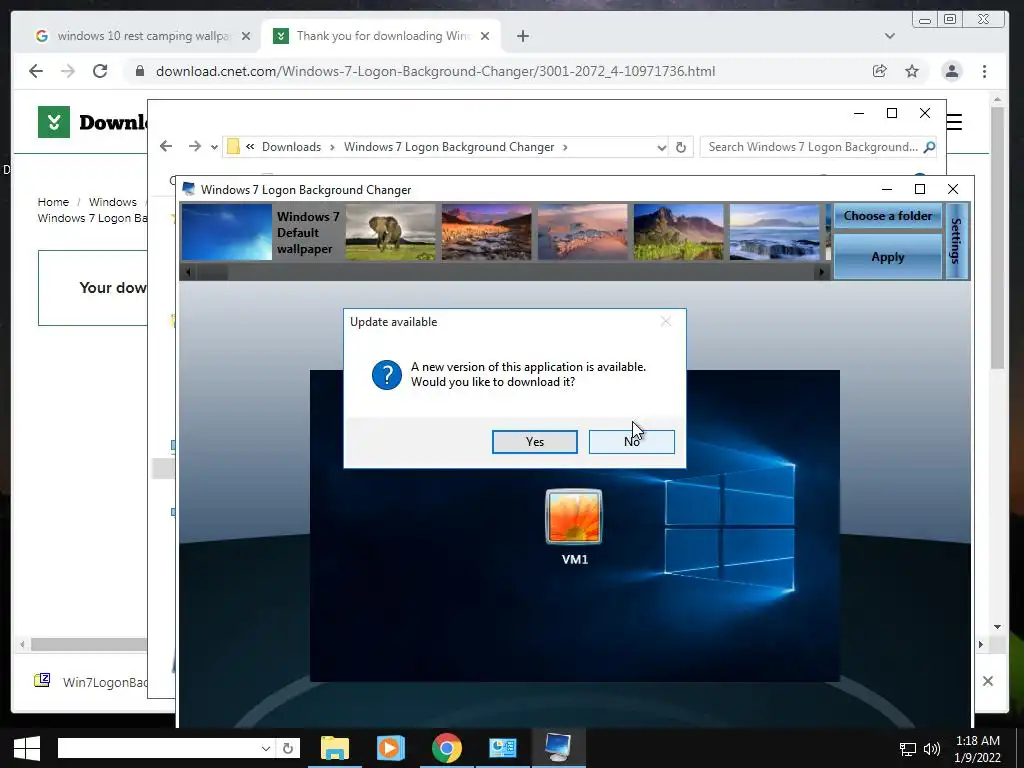Open Chrome three-dot menu
Image resolution: width=1024 pixels, height=768 pixels.
(x=984, y=71)
